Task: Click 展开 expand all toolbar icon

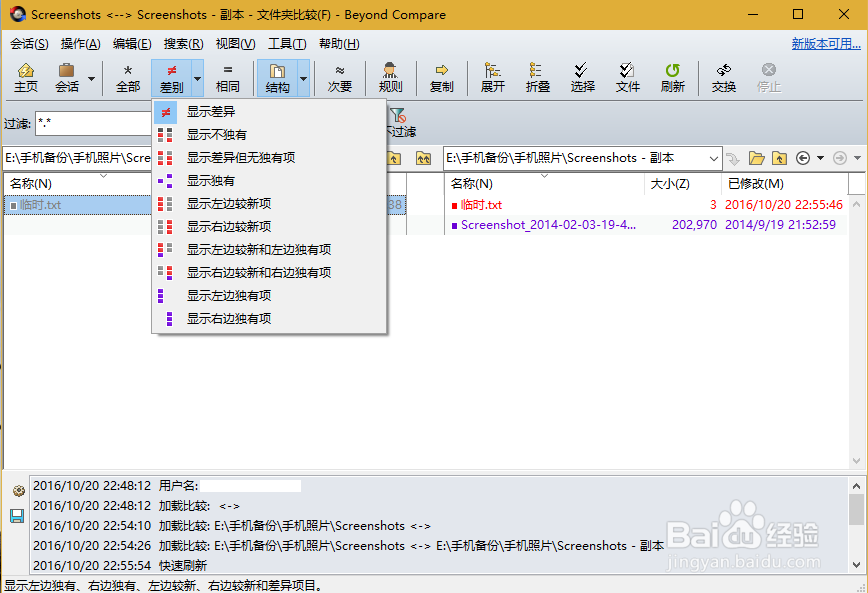Action: [493, 78]
